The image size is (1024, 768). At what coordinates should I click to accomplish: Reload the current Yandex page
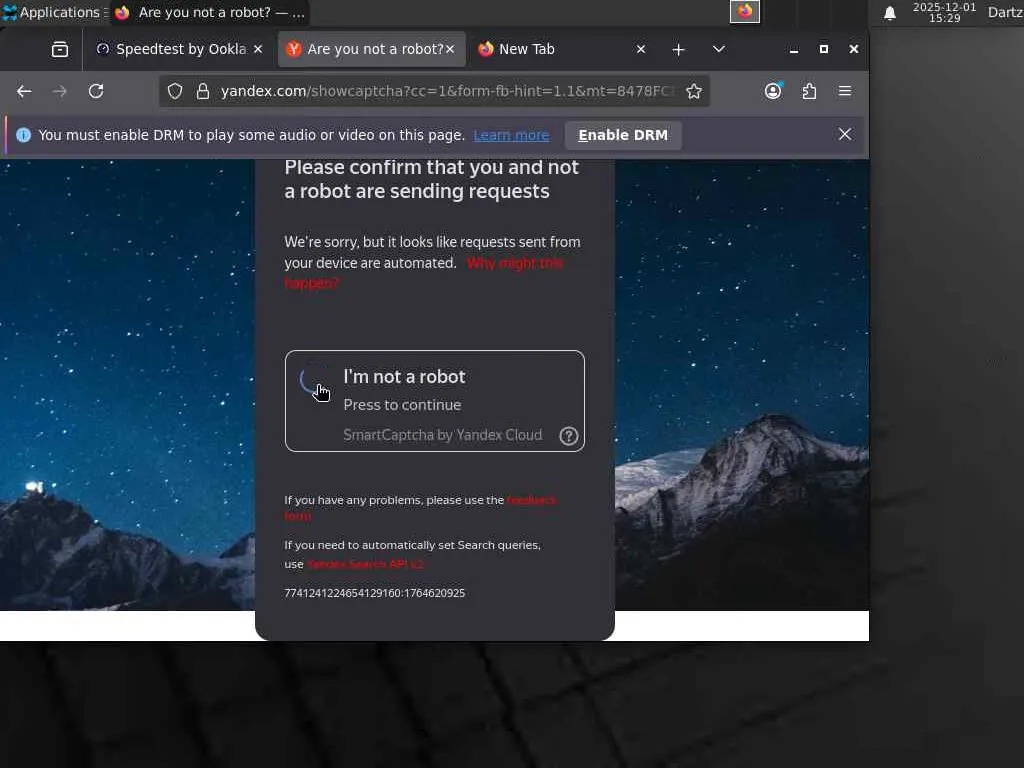96,91
